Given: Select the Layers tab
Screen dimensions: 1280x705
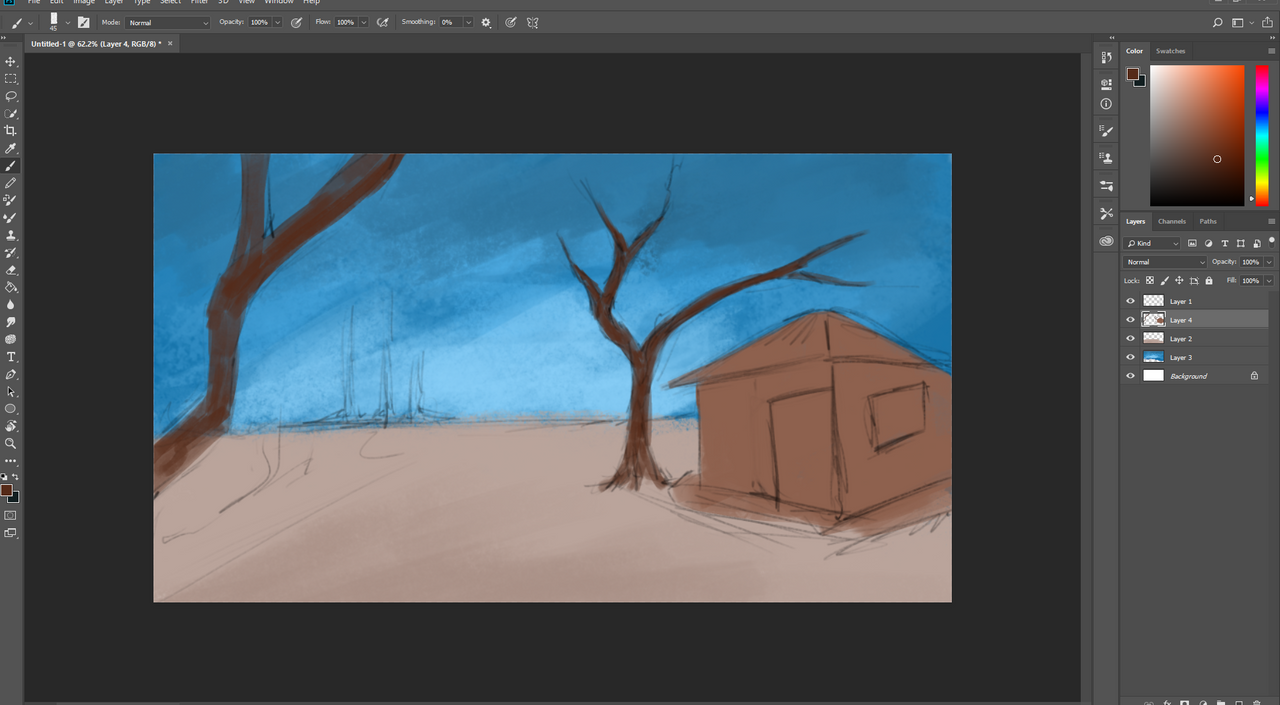Looking at the screenshot, I should pos(1135,221).
